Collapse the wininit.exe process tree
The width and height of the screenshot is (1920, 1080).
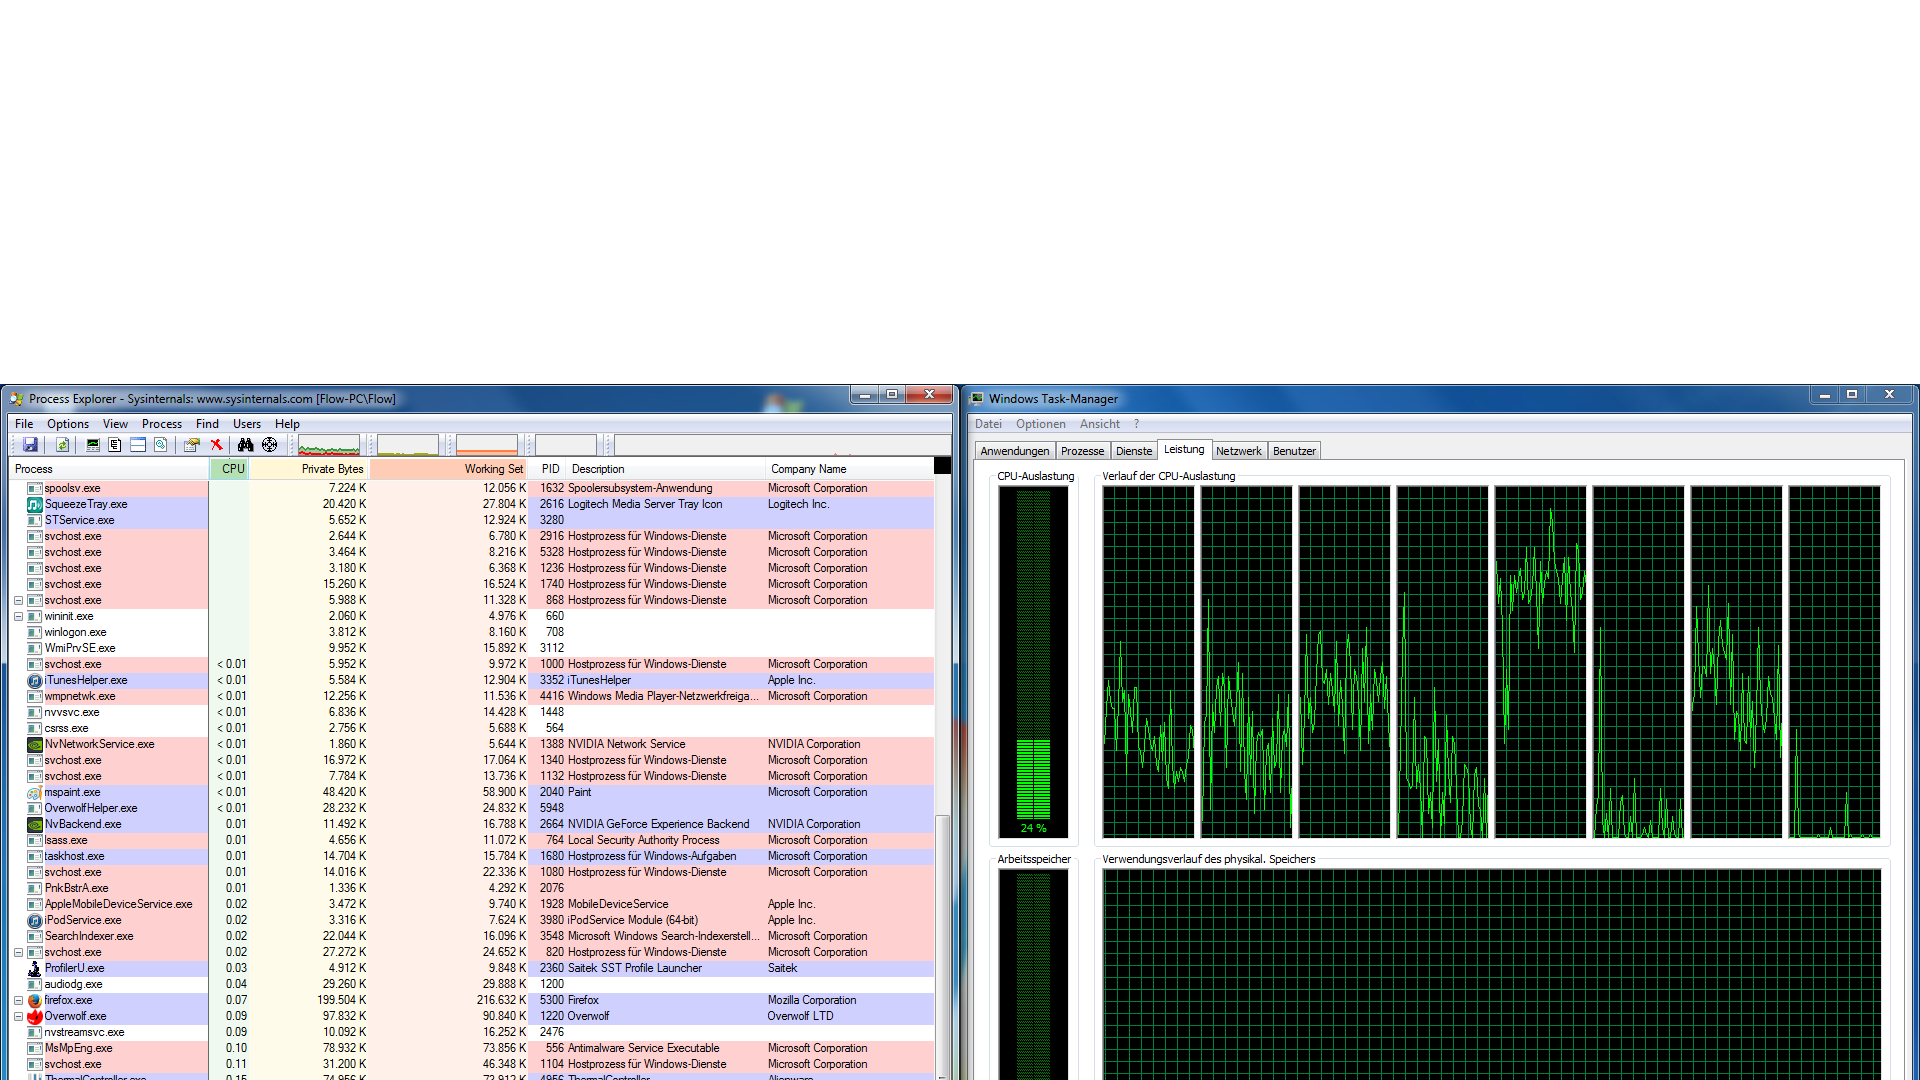click(18, 617)
